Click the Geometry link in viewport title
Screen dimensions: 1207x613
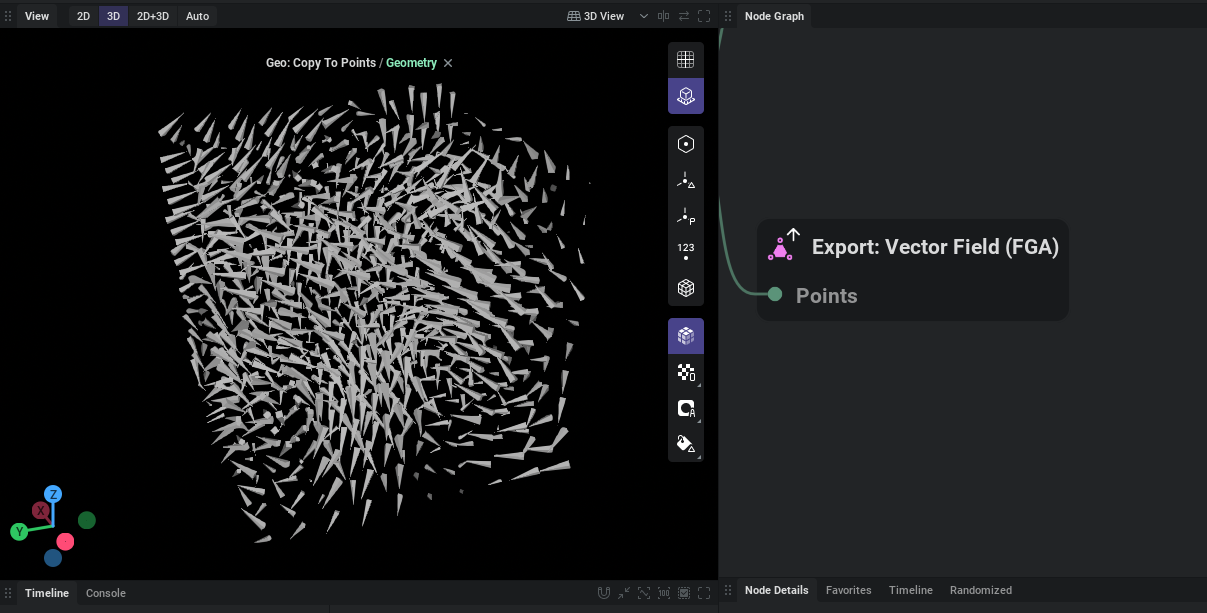(x=411, y=63)
